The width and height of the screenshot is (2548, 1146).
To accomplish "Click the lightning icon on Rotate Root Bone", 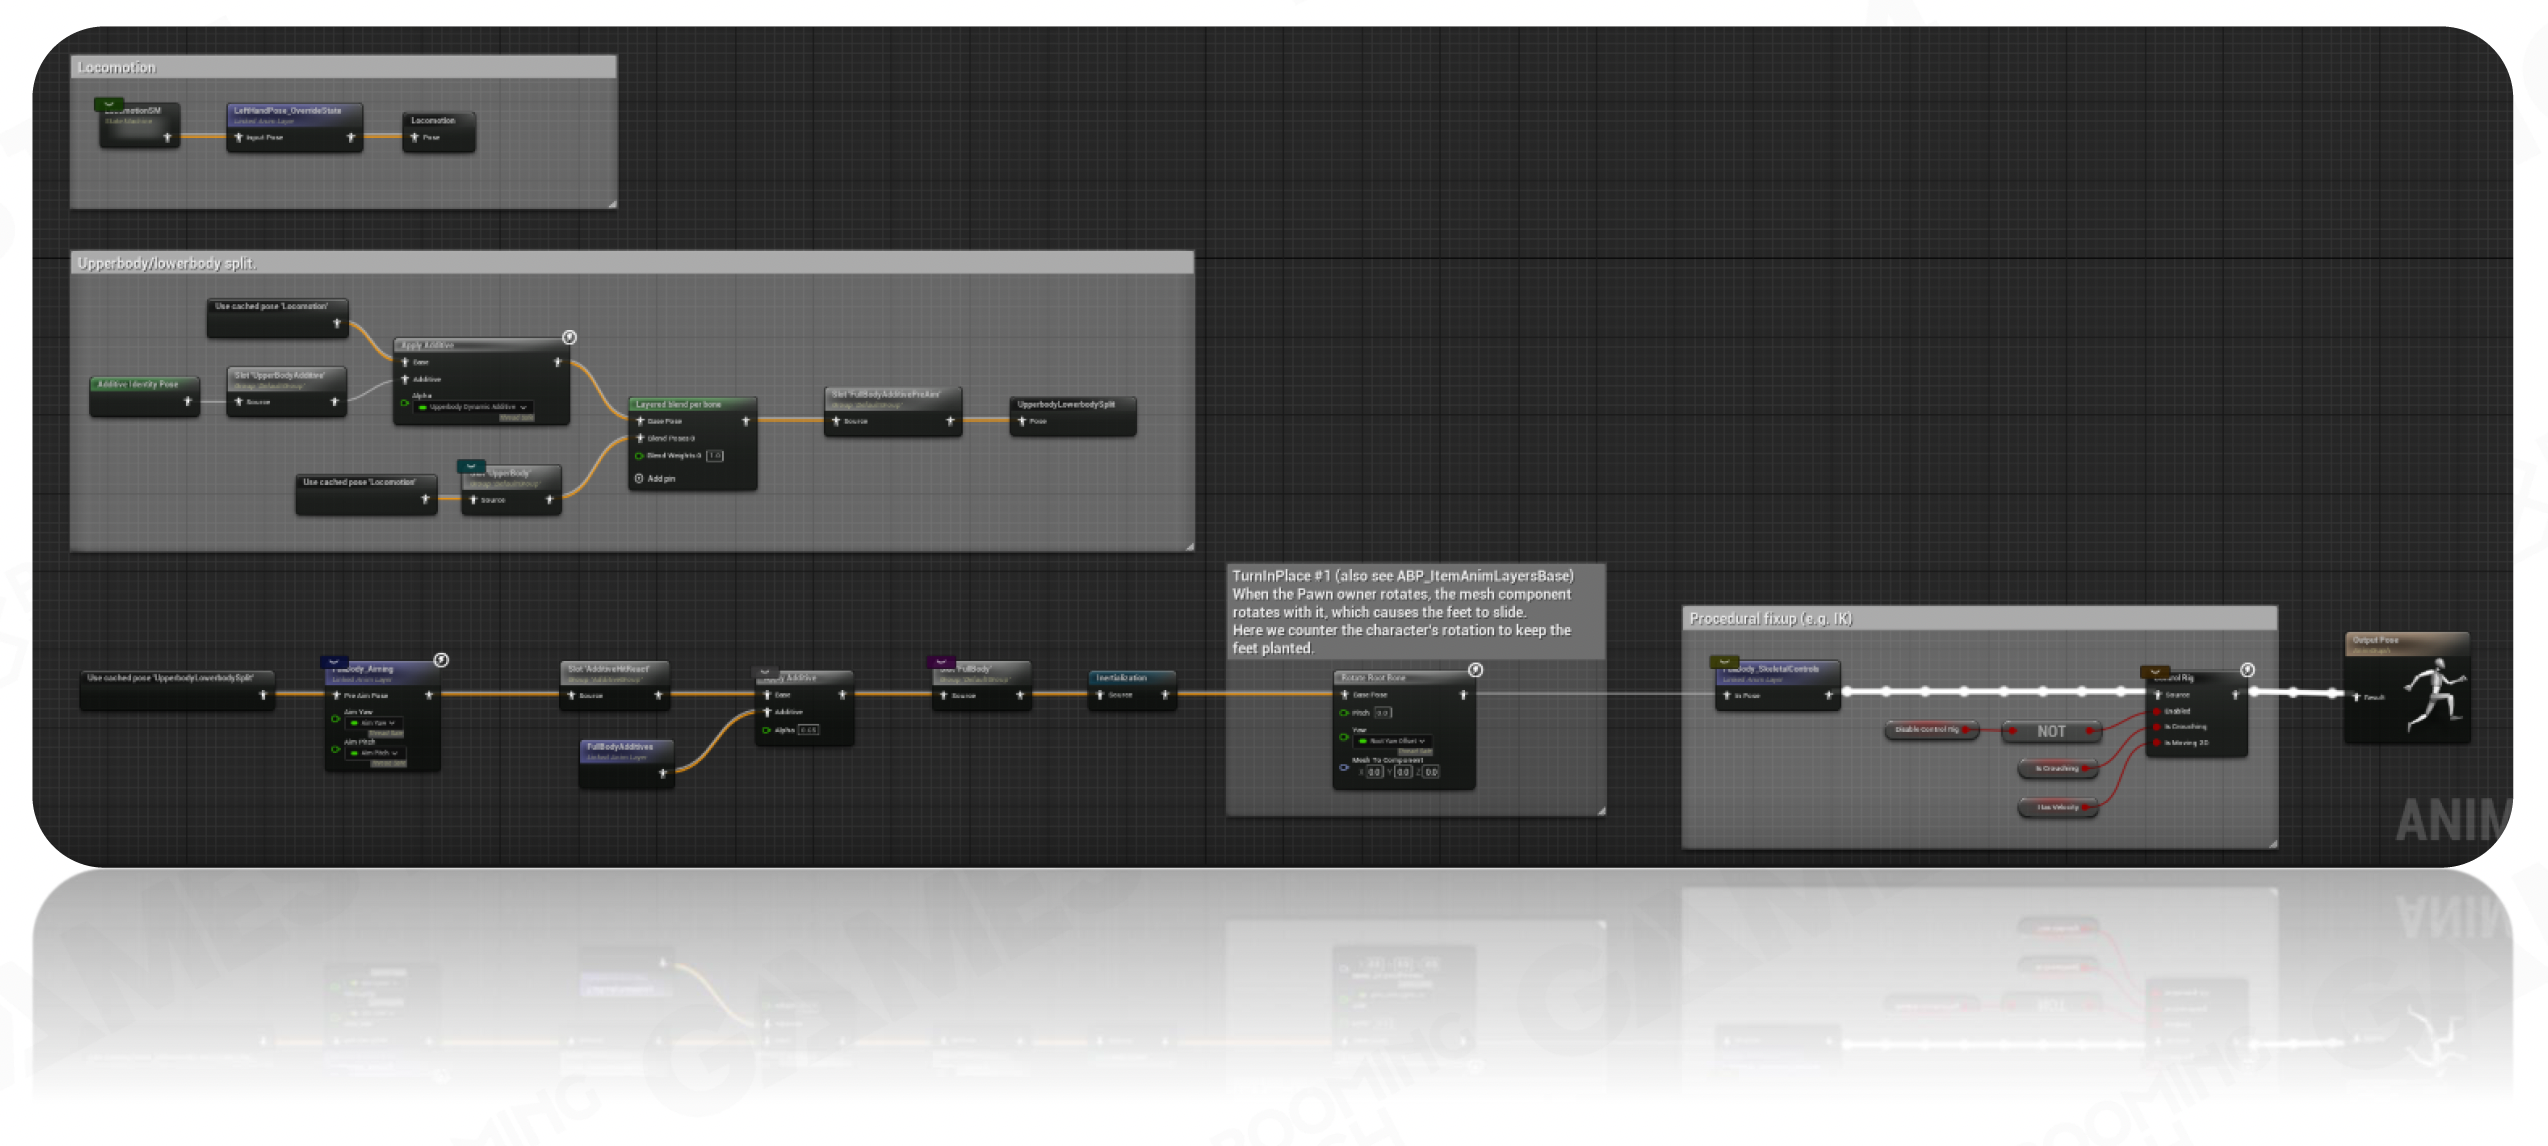I will tap(1475, 670).
